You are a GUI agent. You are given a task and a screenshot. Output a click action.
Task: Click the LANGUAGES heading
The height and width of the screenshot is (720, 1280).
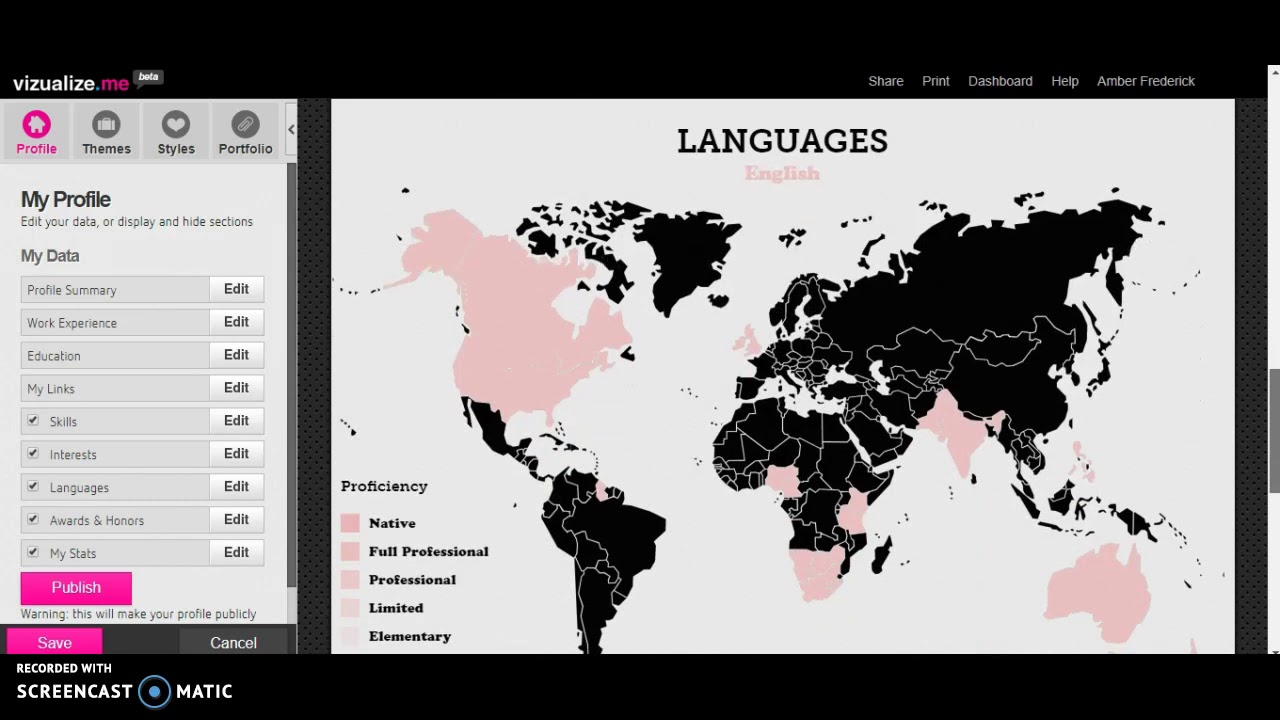[782, 142]
